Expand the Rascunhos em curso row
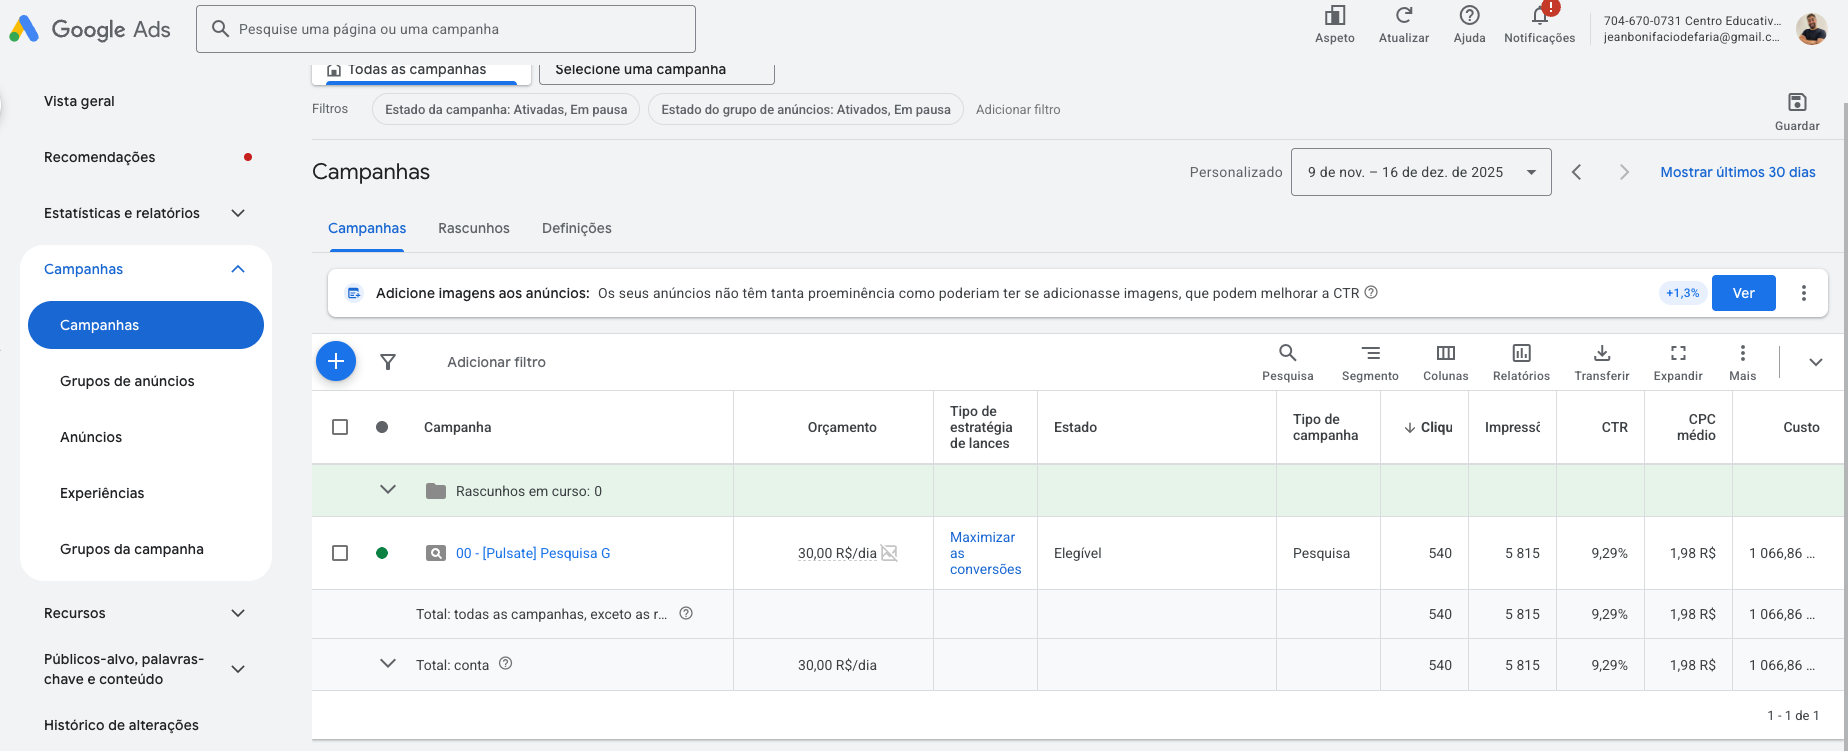Viewport: 1848px width, 751px height. point(388,490)
